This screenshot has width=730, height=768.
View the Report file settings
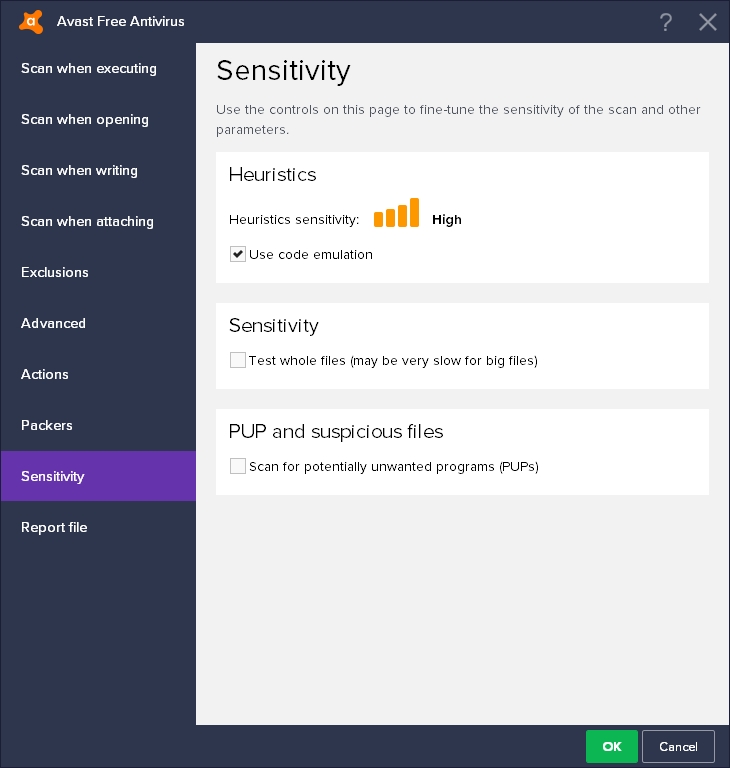(54, 527)
